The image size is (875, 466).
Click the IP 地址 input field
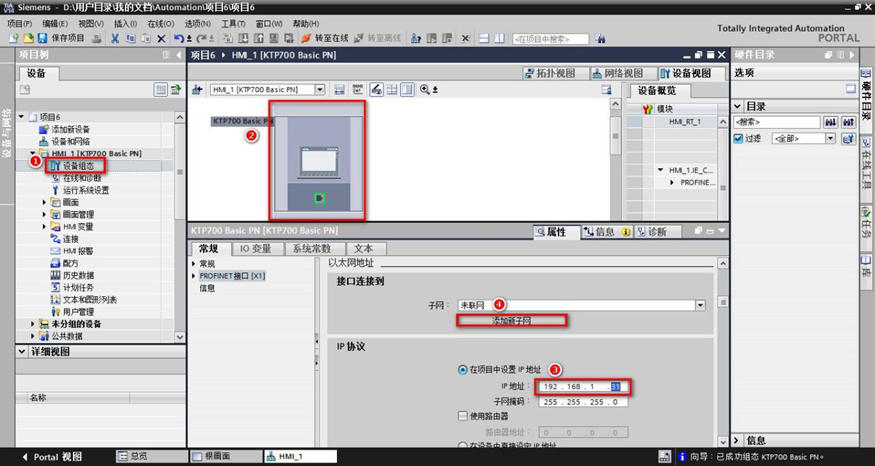click(x=583, y=387)
